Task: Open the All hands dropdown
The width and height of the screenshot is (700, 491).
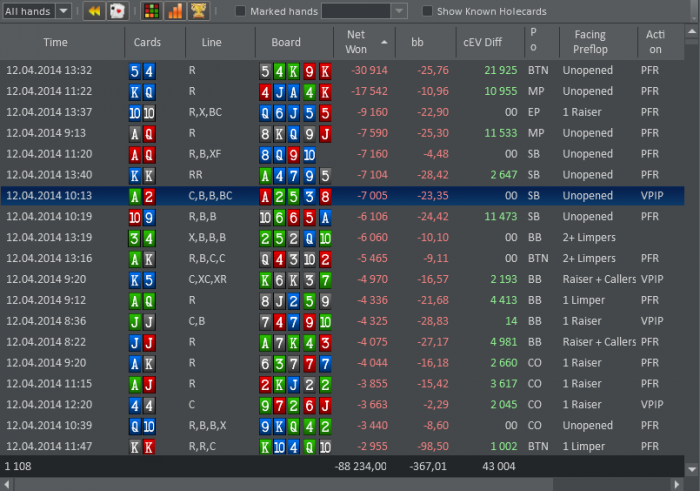Action: [37, 11]
